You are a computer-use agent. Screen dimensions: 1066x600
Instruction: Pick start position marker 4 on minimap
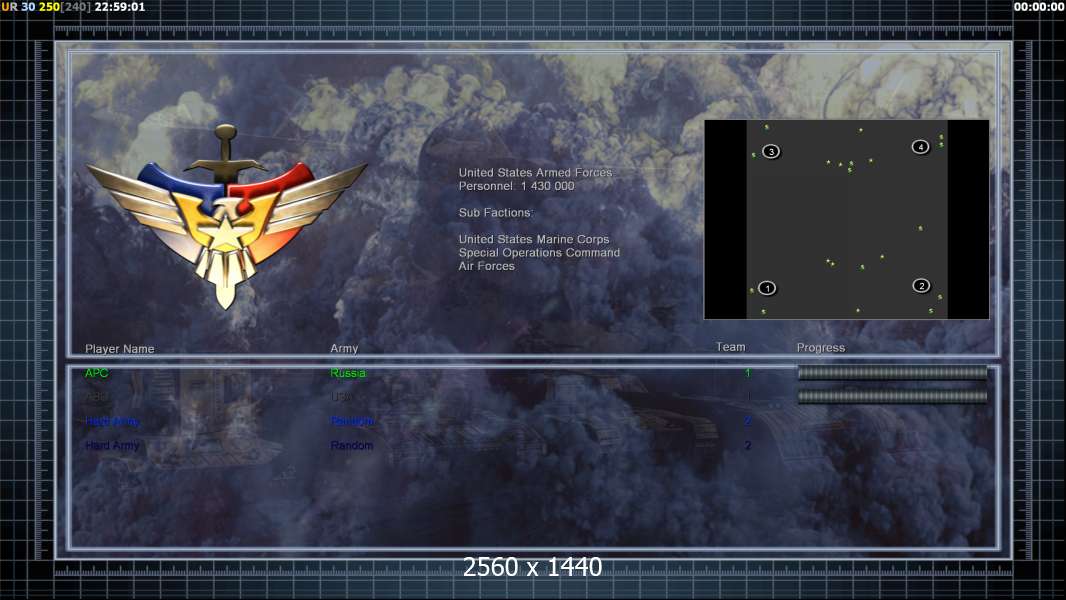(x=921, y=147)
